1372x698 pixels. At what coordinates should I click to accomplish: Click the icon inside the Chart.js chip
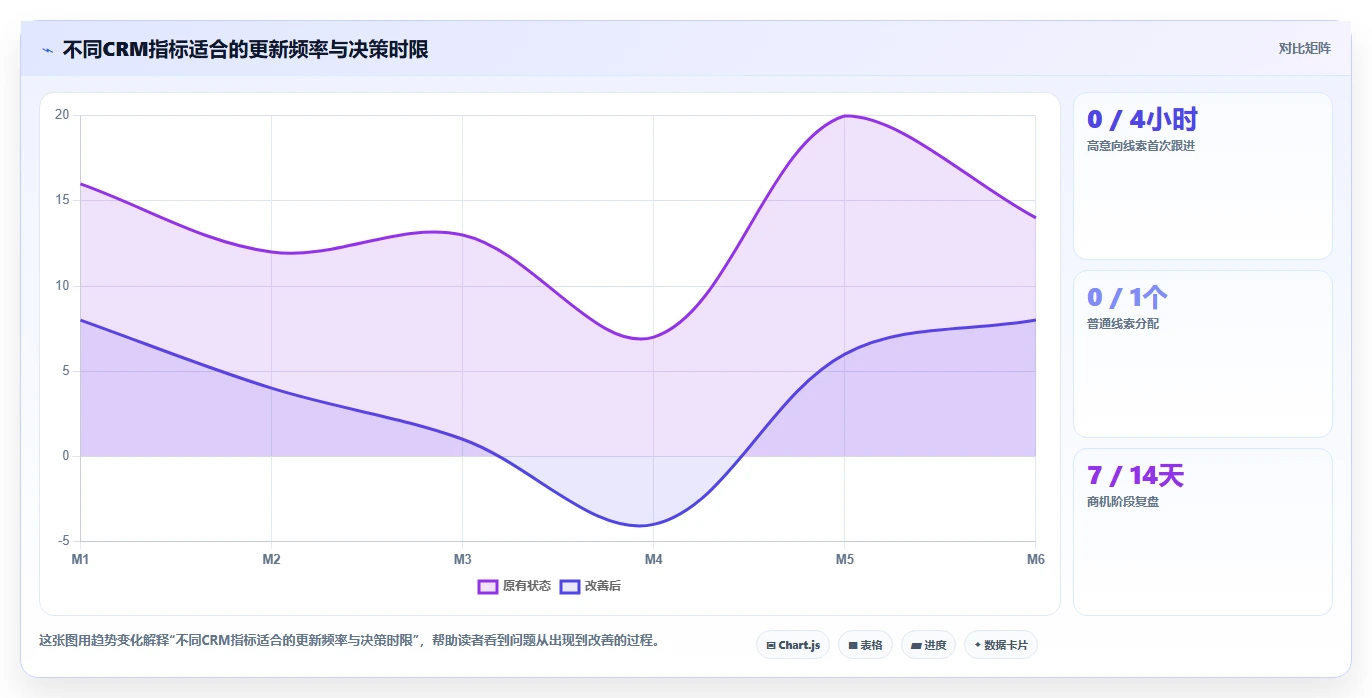(771, 646)
